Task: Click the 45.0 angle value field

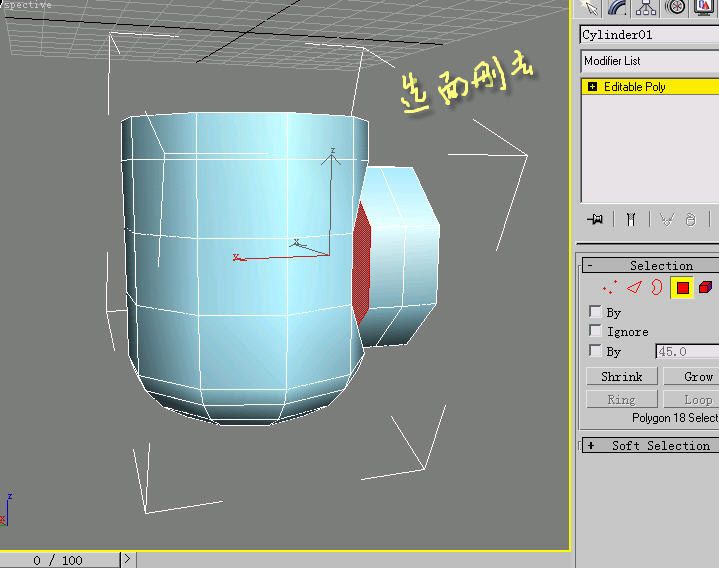Action: (x=687, y=352)
